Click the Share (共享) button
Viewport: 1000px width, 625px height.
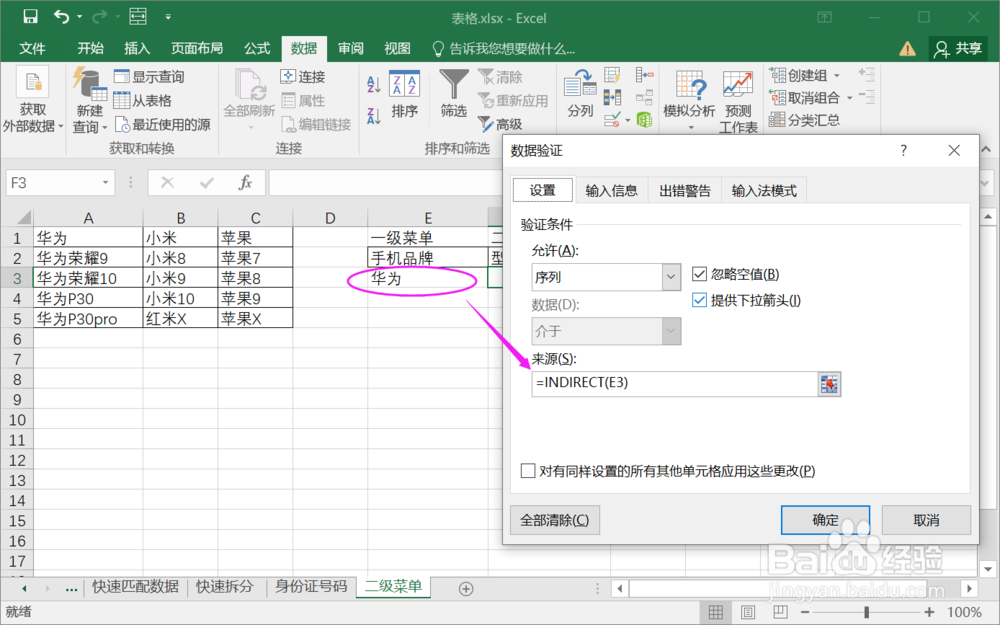click(x=958, y=48)
